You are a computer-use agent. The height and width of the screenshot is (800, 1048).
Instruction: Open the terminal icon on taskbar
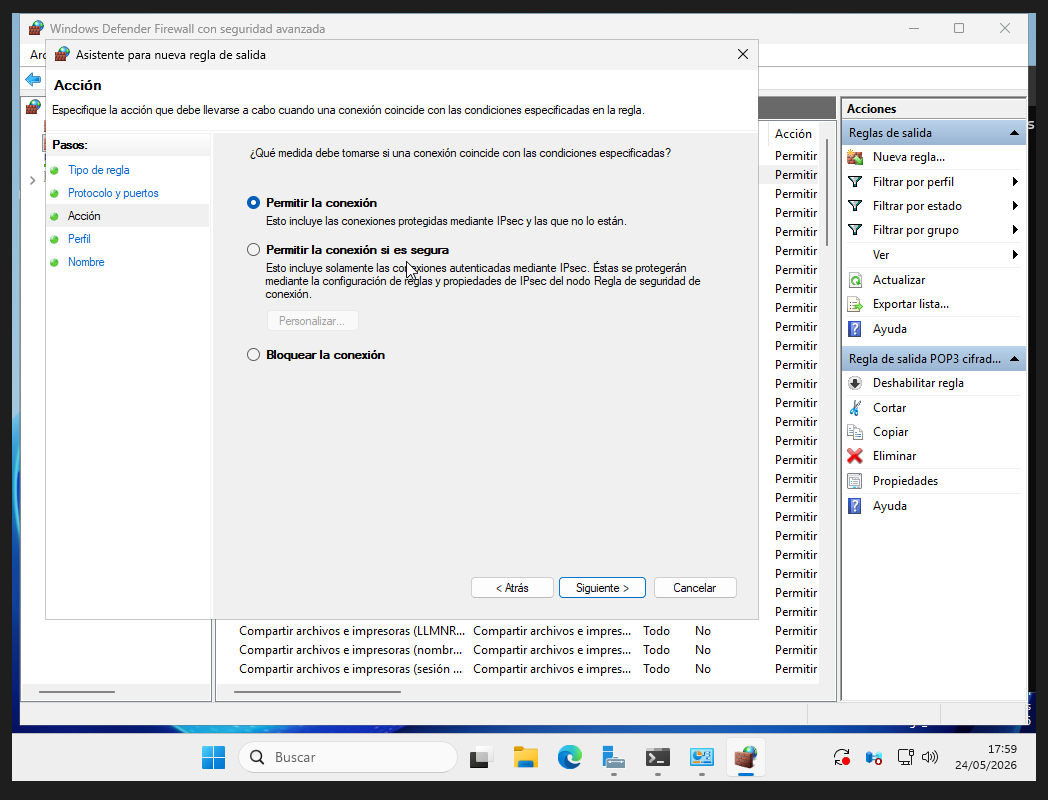coord(658,757)
